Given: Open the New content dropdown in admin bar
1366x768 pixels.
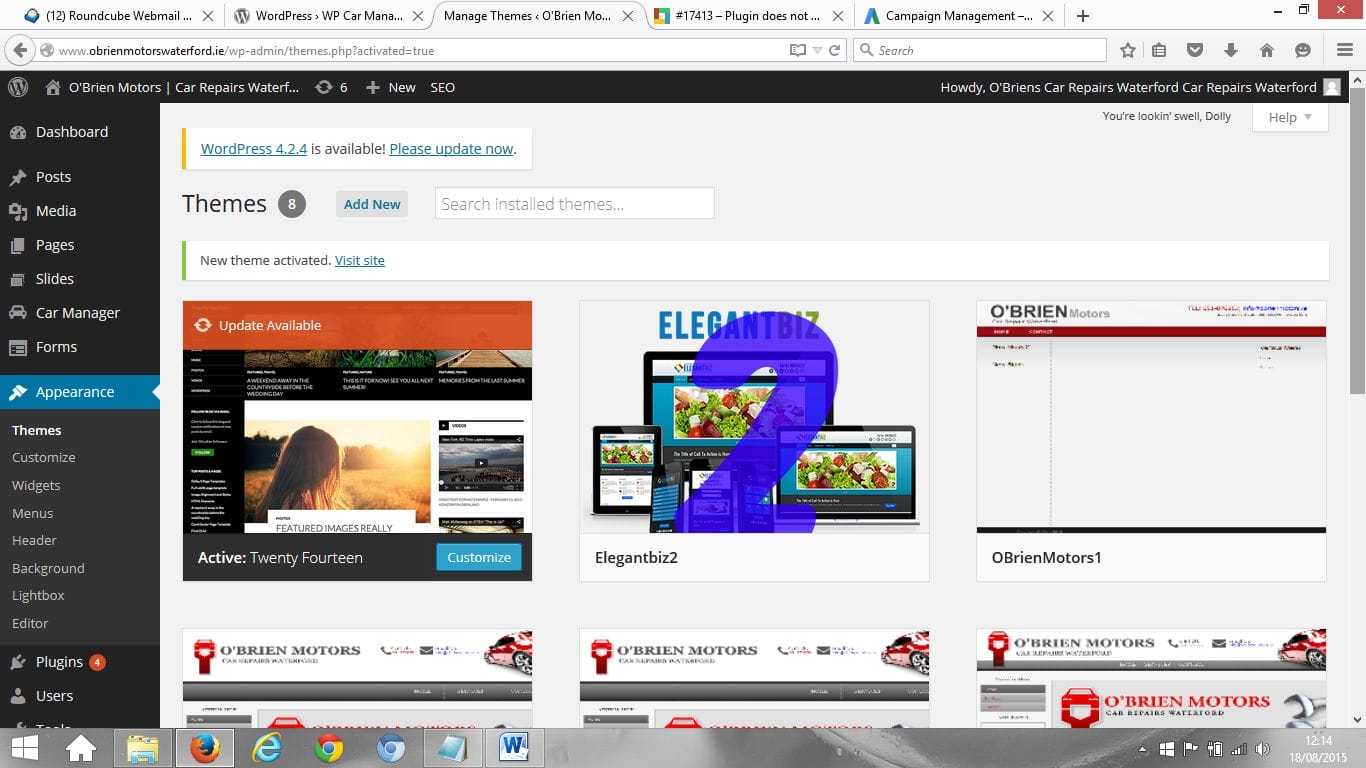Looking at the screenshot, I should click(391, 87).
